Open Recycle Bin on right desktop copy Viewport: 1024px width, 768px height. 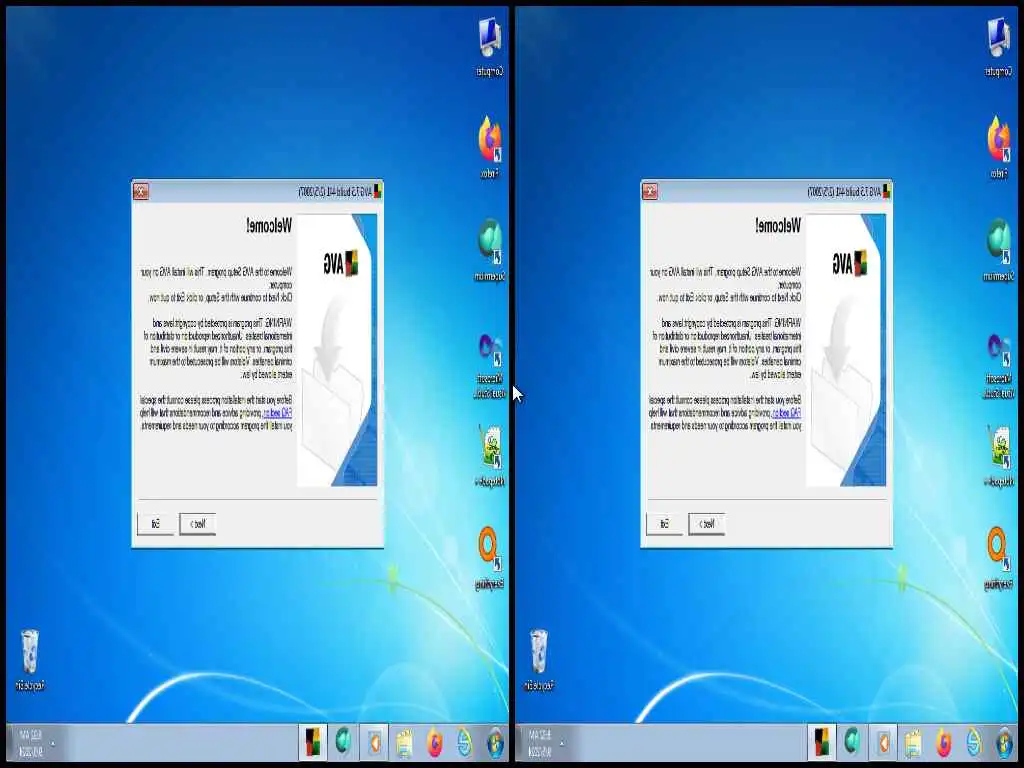click(x=539, y=660)
